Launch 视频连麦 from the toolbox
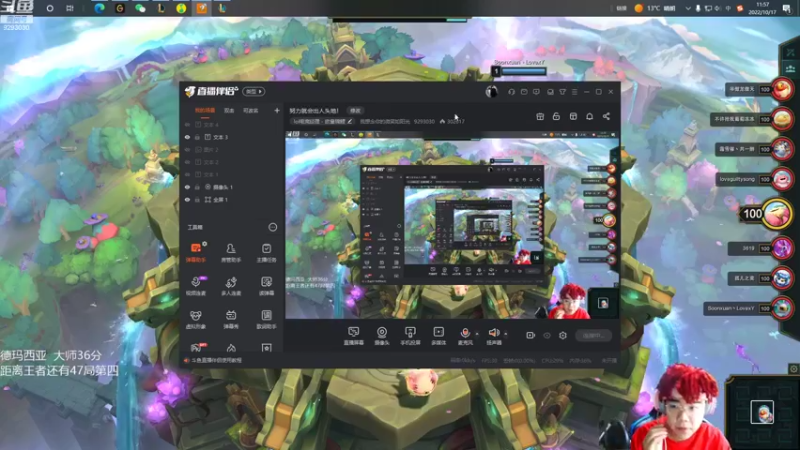 pos(195,286)
